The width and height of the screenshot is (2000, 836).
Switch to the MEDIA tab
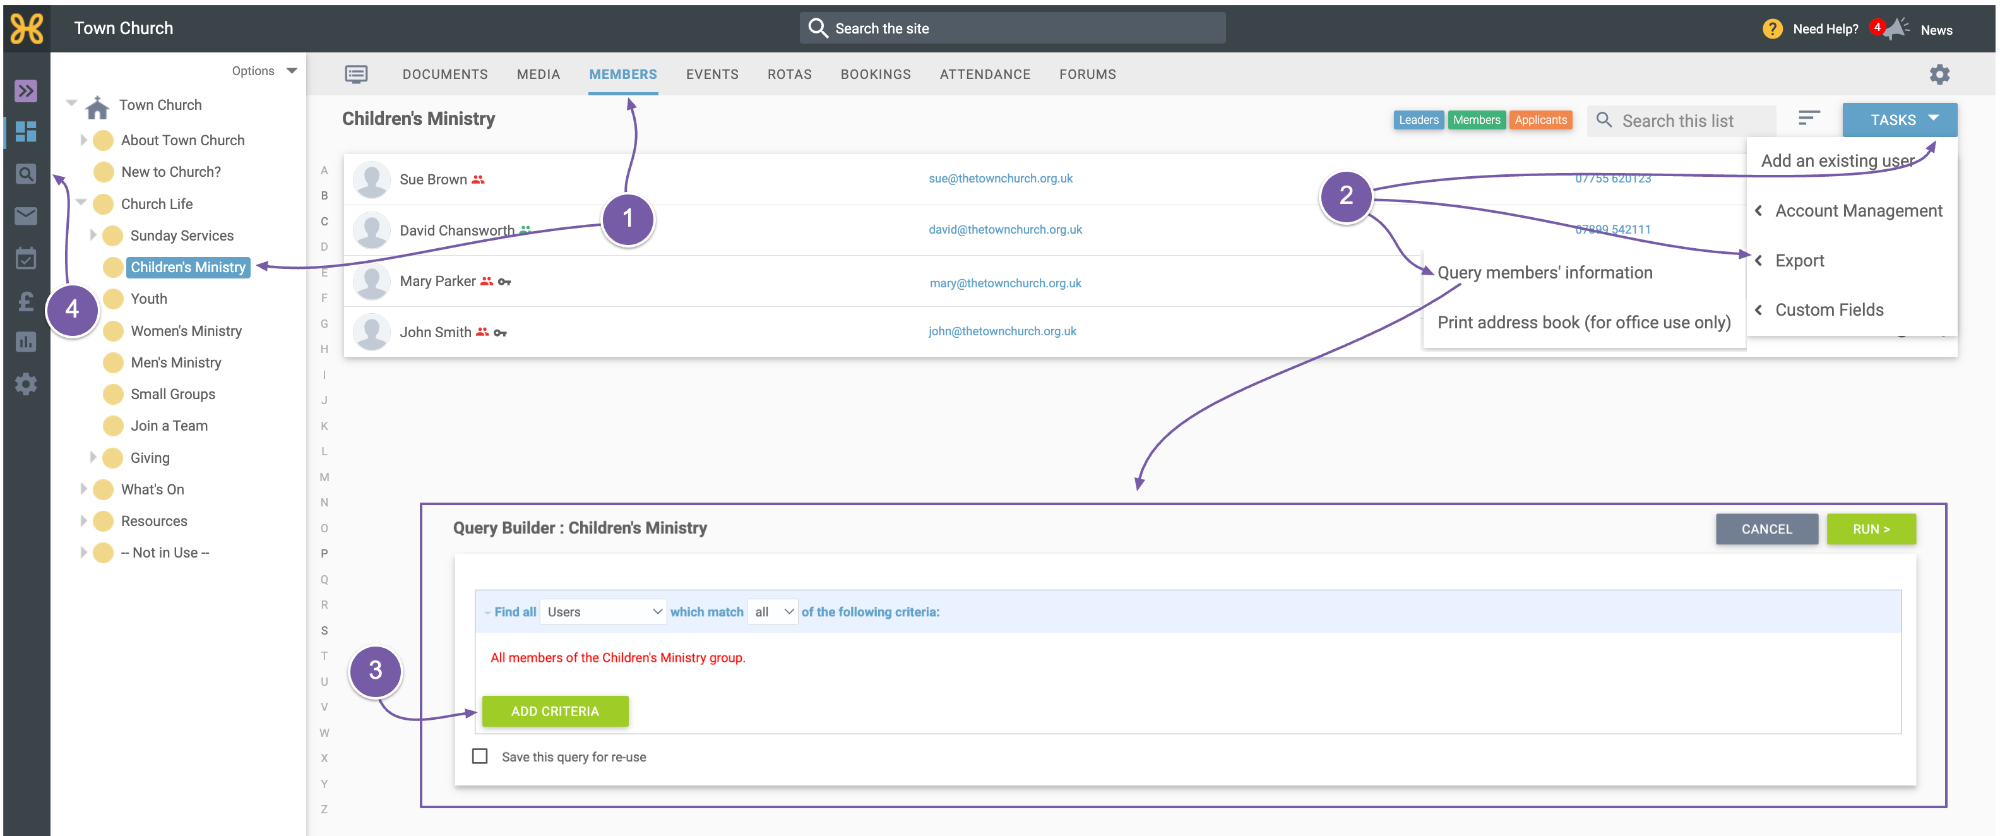point(538,74)
